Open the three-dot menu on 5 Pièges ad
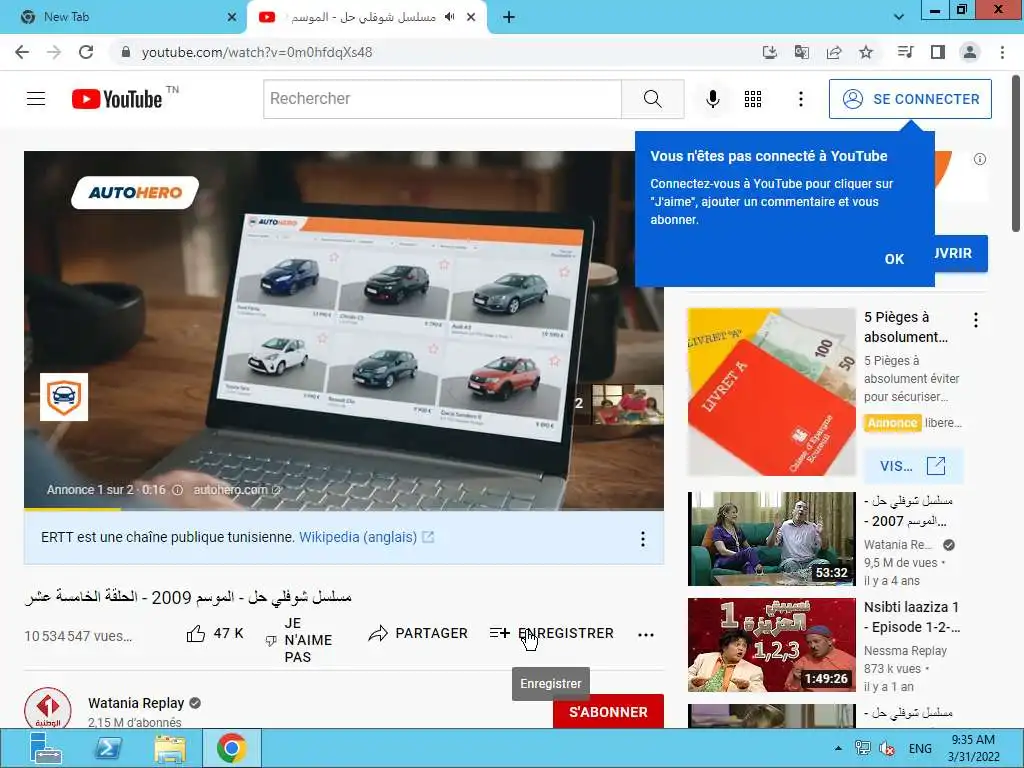Screen dimensions: 1024x768 [976, 320]
